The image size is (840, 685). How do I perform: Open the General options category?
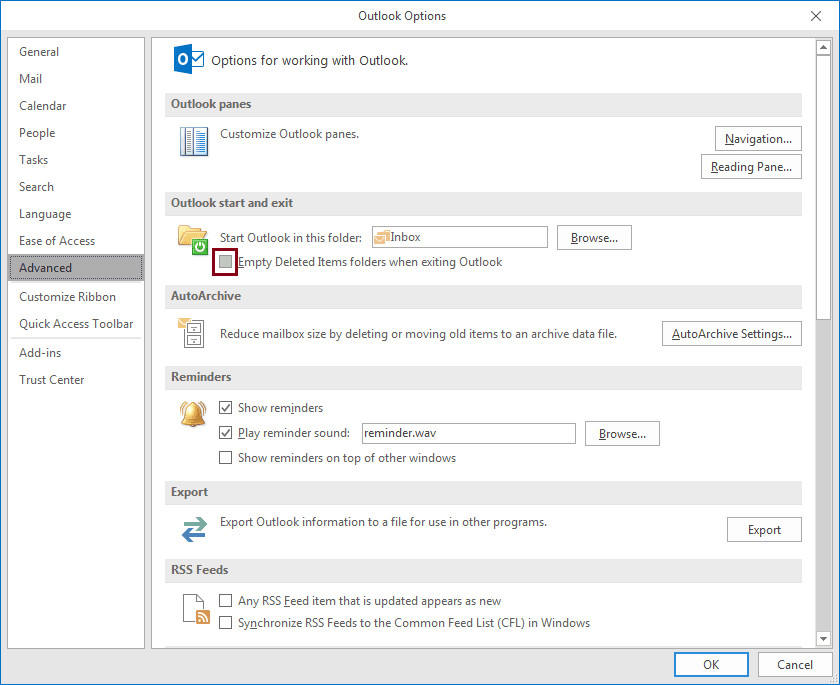[76, 51]
